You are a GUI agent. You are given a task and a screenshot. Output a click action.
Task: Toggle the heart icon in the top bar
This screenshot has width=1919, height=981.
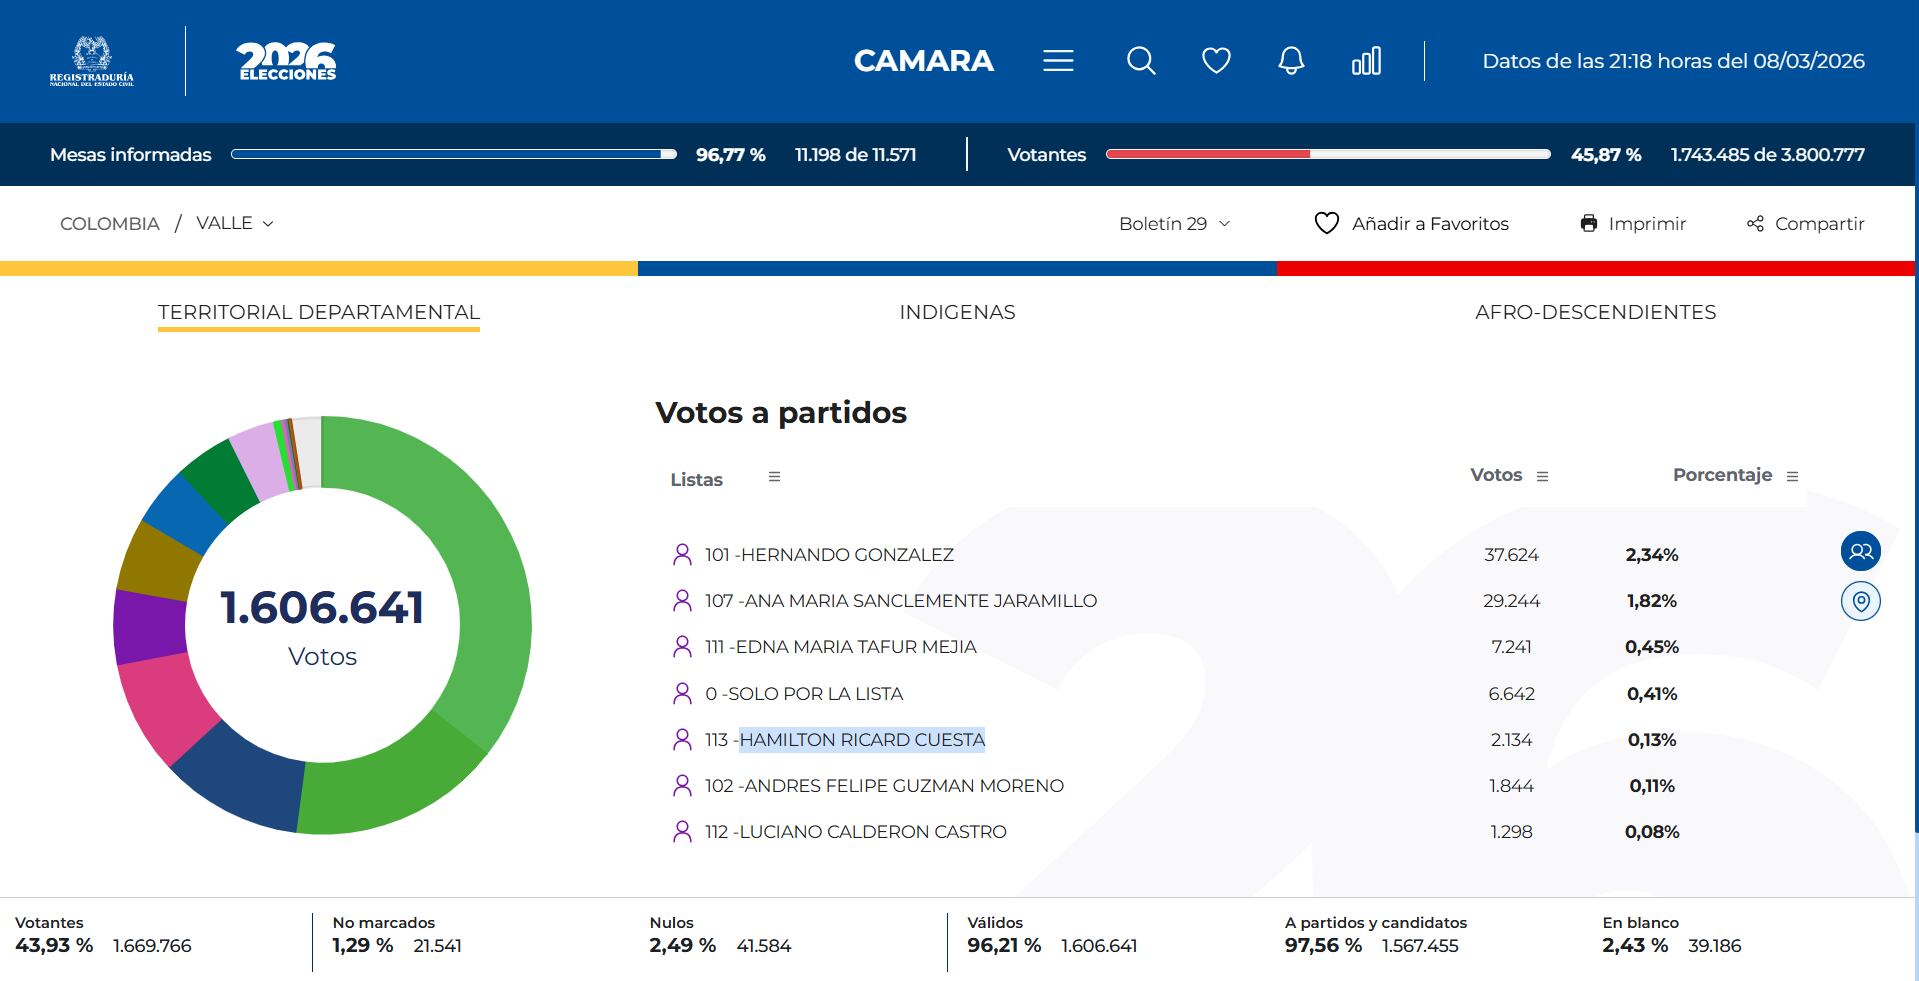pyautogui.click(x=1215, y=61)
